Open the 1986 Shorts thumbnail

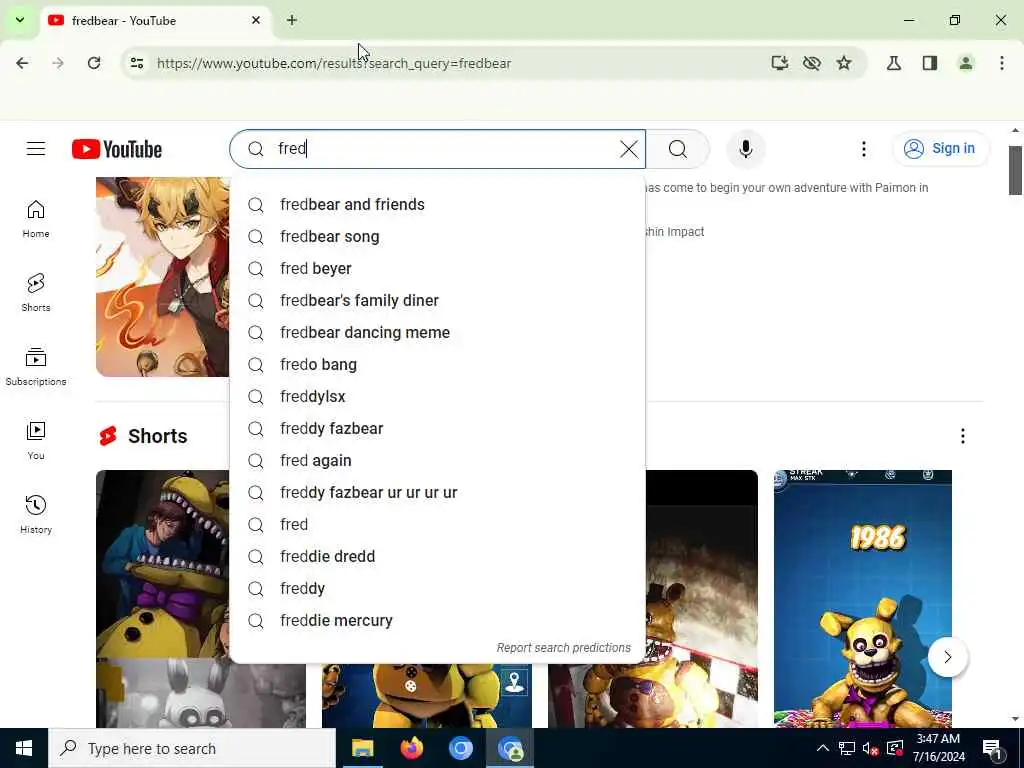tap(863, 598)
